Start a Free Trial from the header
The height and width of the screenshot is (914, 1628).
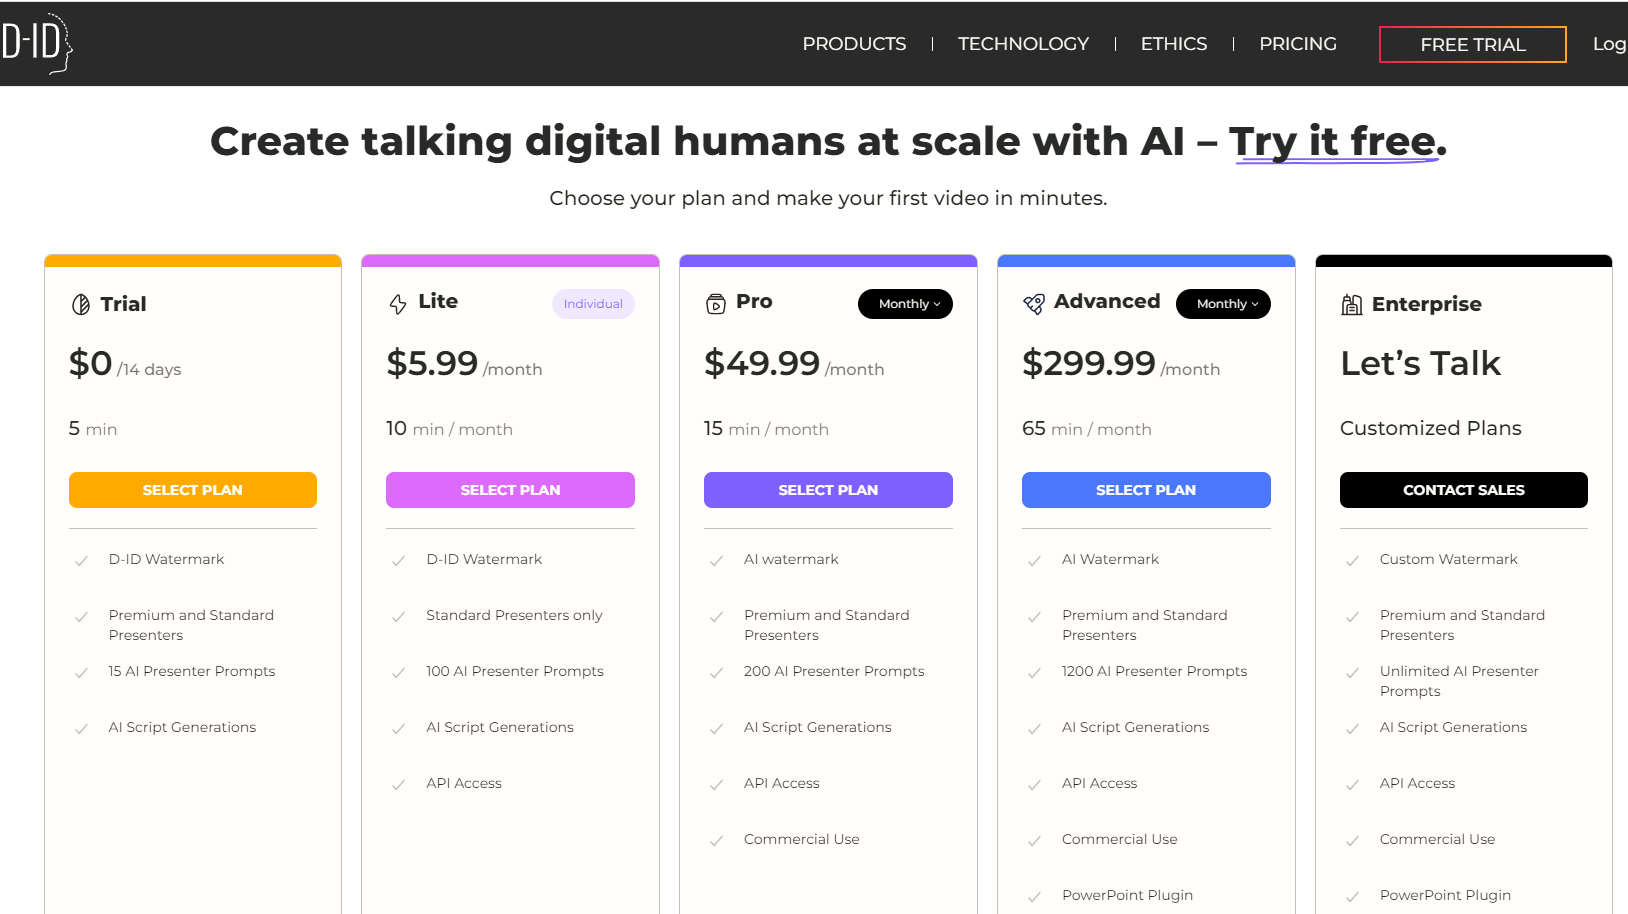[x=1472, y=45]
